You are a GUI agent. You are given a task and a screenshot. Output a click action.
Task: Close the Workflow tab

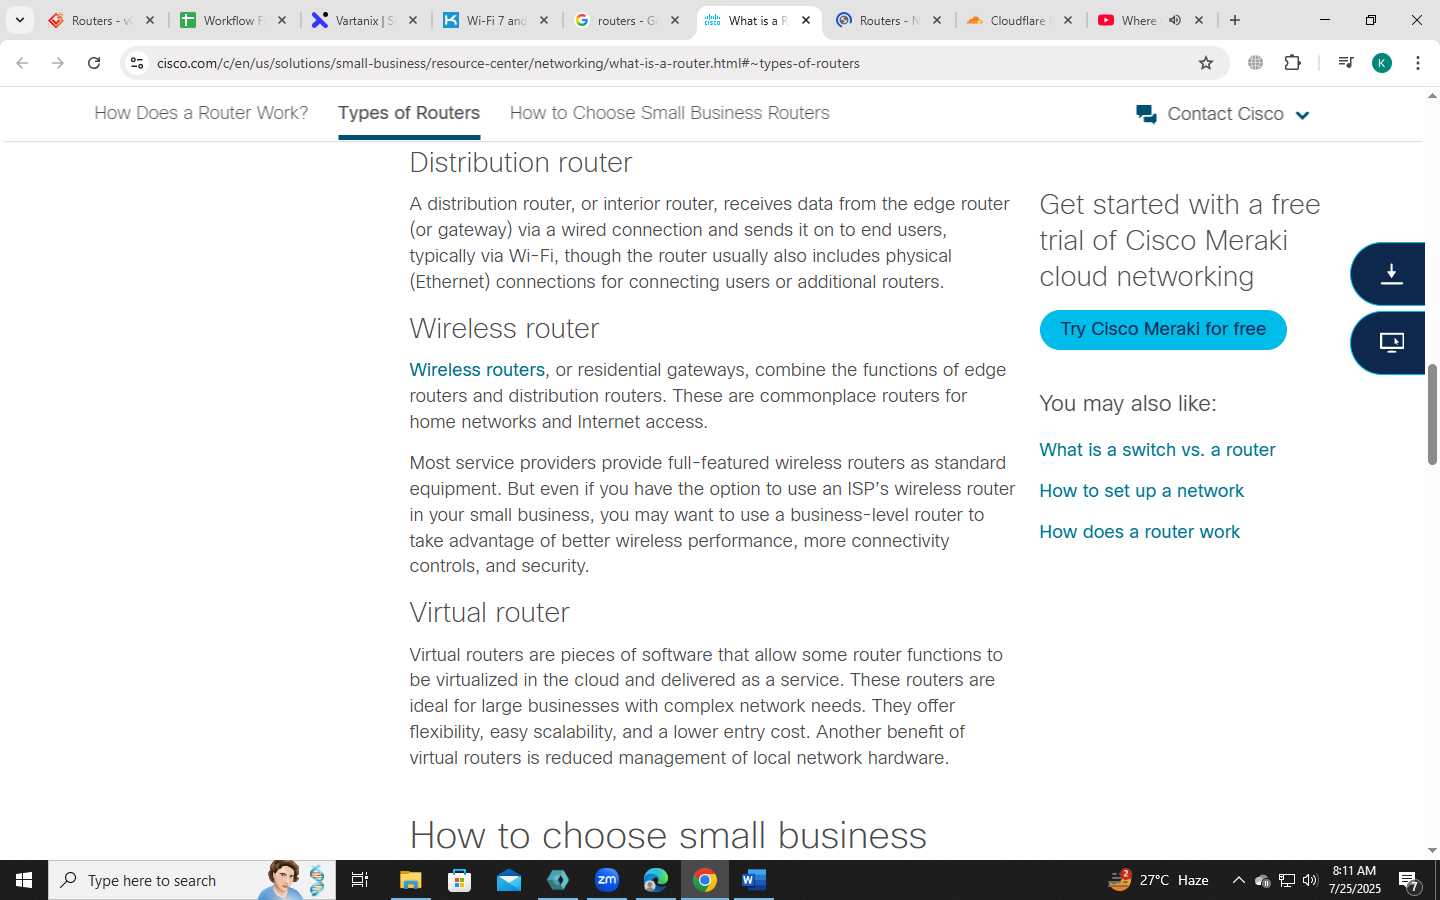(282, 20)
